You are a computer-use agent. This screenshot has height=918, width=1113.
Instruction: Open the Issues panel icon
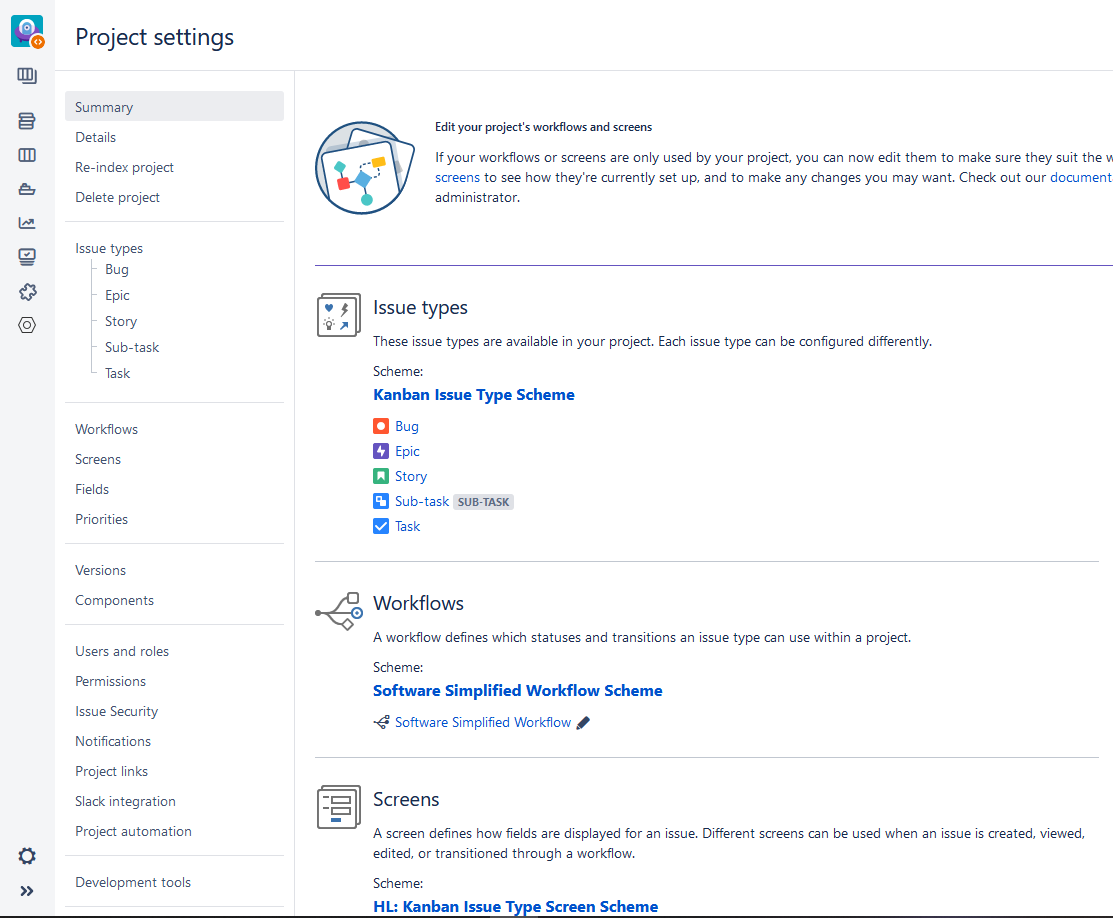[x=27, y=256]
